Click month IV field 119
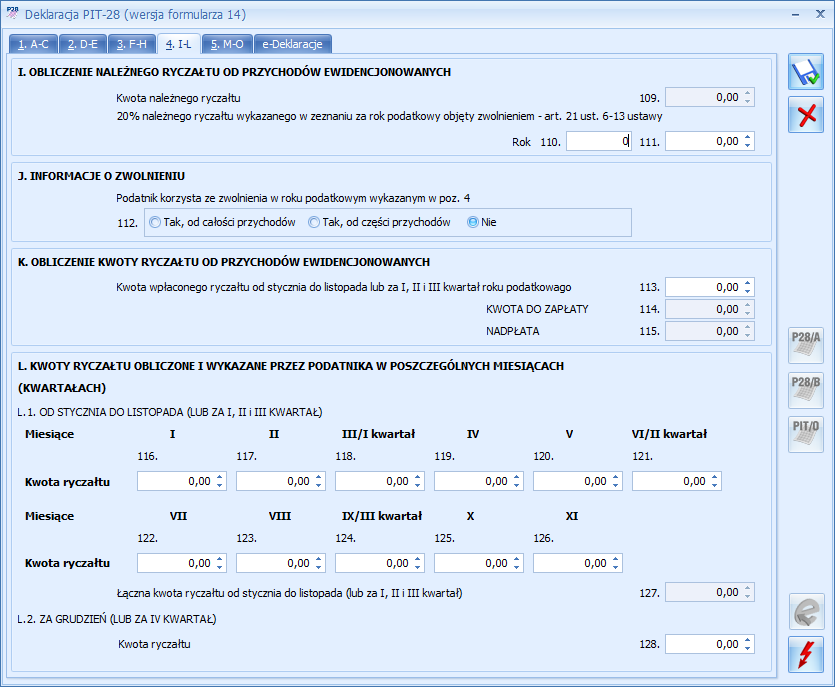Viewport: 835px width, 687px height. pyautogui.click(x=479, y=481)
